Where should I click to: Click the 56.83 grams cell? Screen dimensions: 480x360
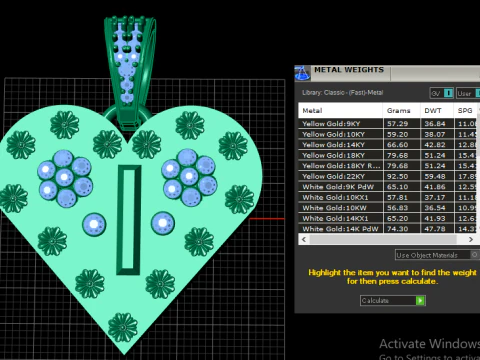401,208
